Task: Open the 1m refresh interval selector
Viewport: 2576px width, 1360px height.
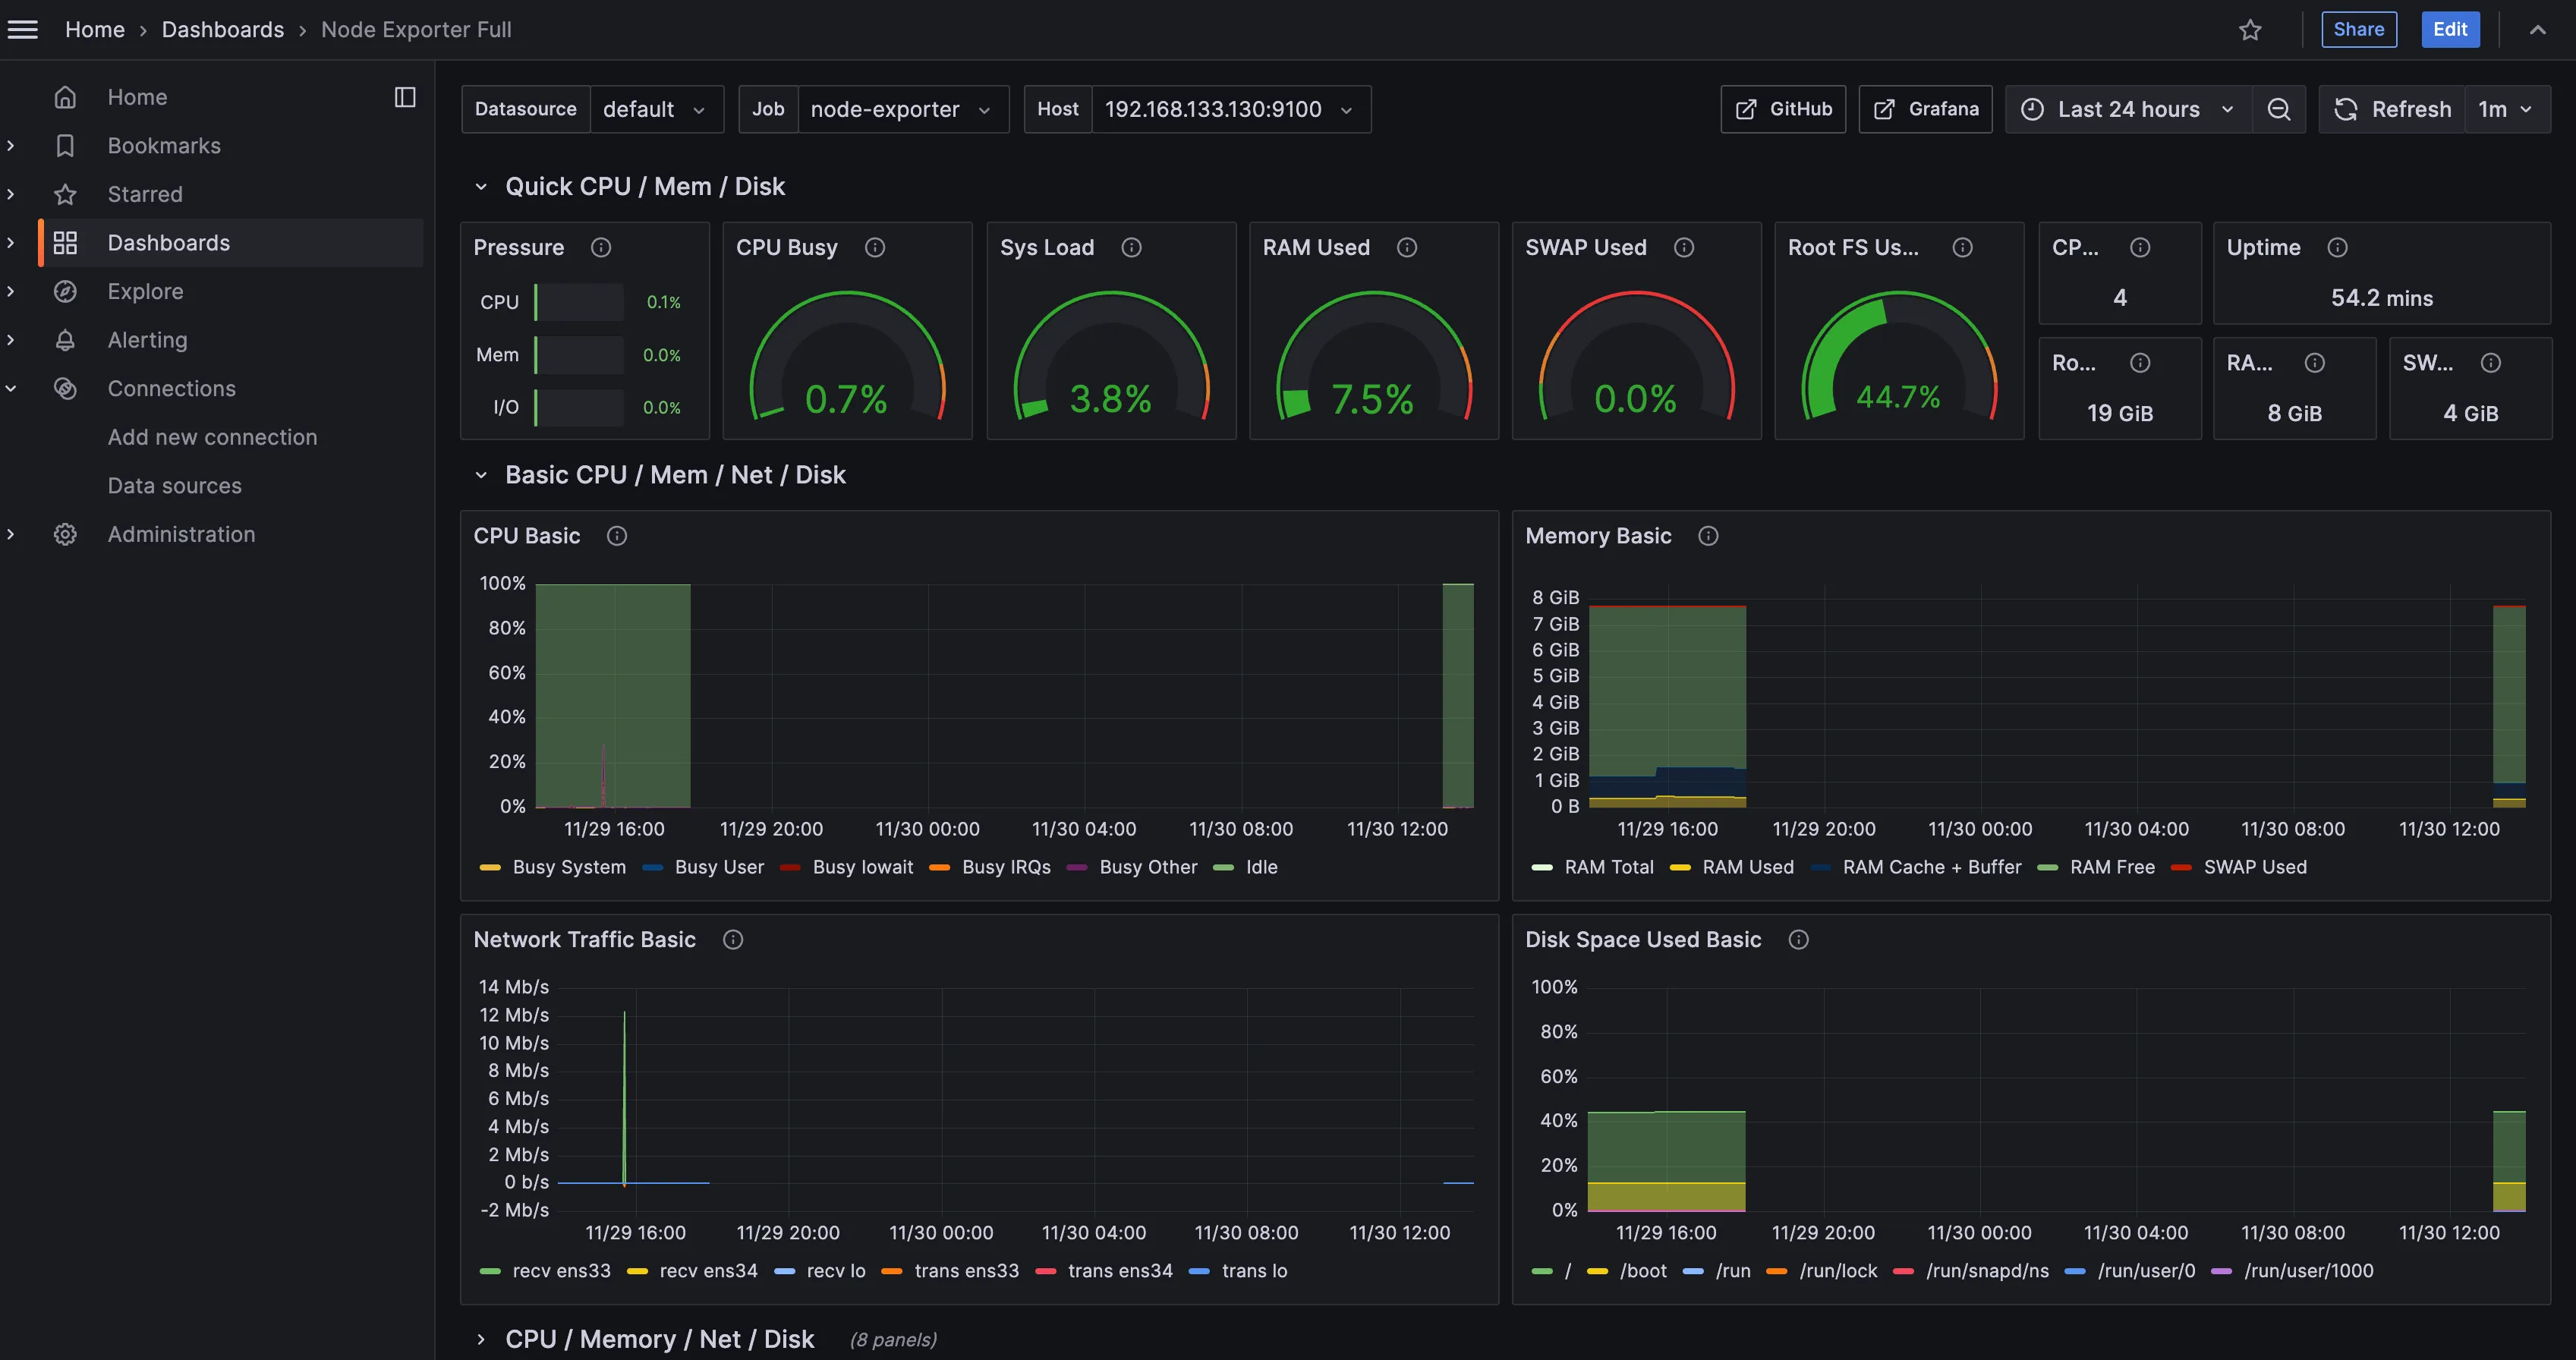Action: pos(2505,109)
